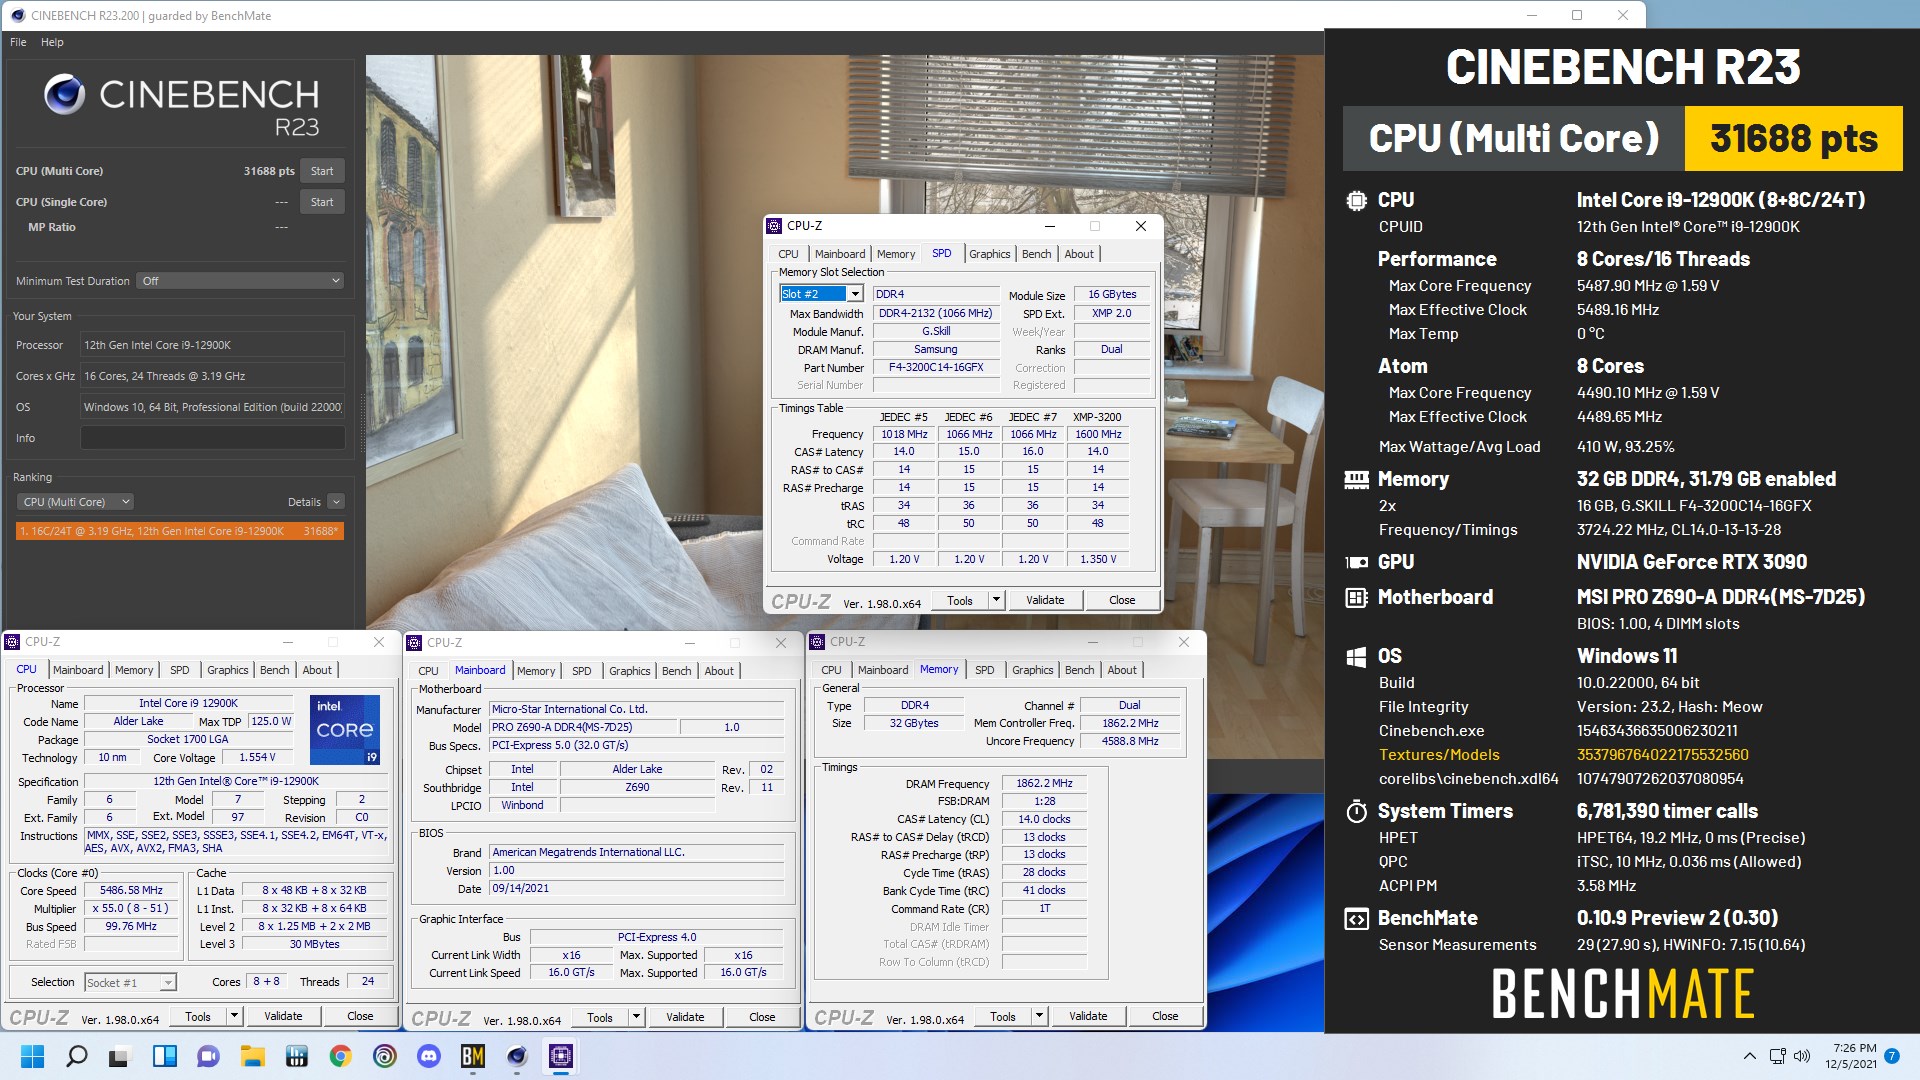The image size is (1920, 1080).
Task: Click XMP-3200 timings column header
Action: coord(1097,417)
